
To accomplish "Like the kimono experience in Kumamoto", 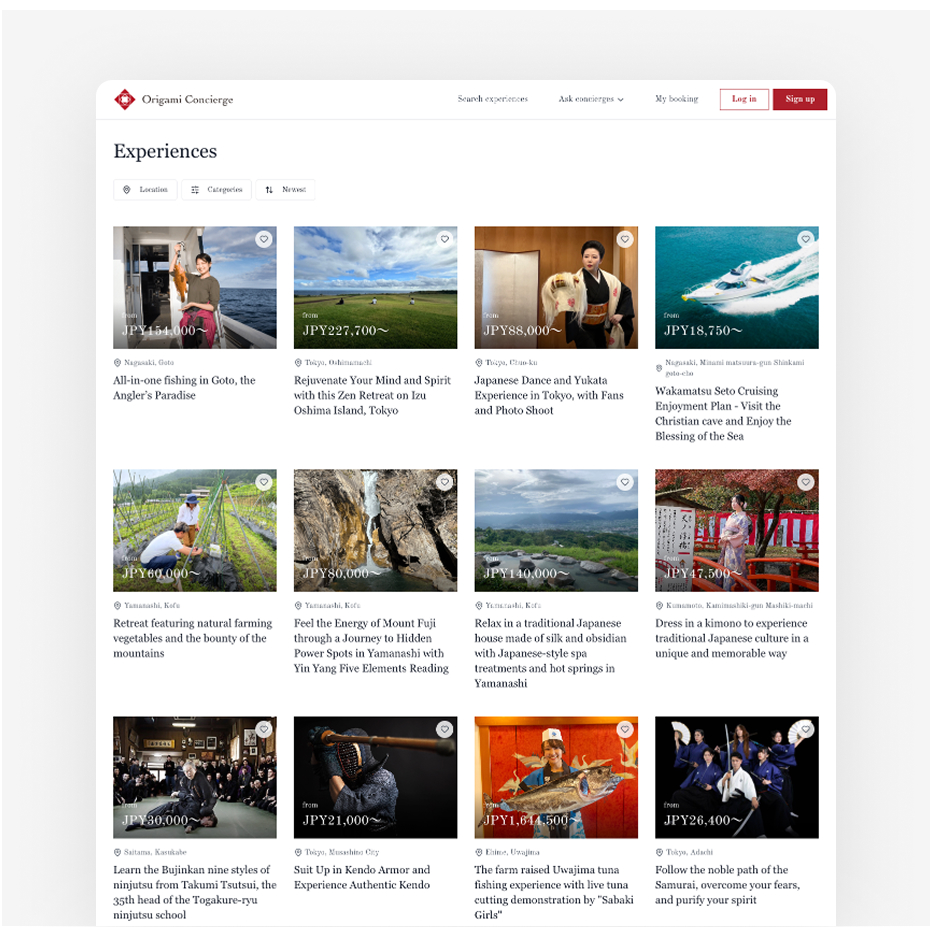I will click(805, 482).
